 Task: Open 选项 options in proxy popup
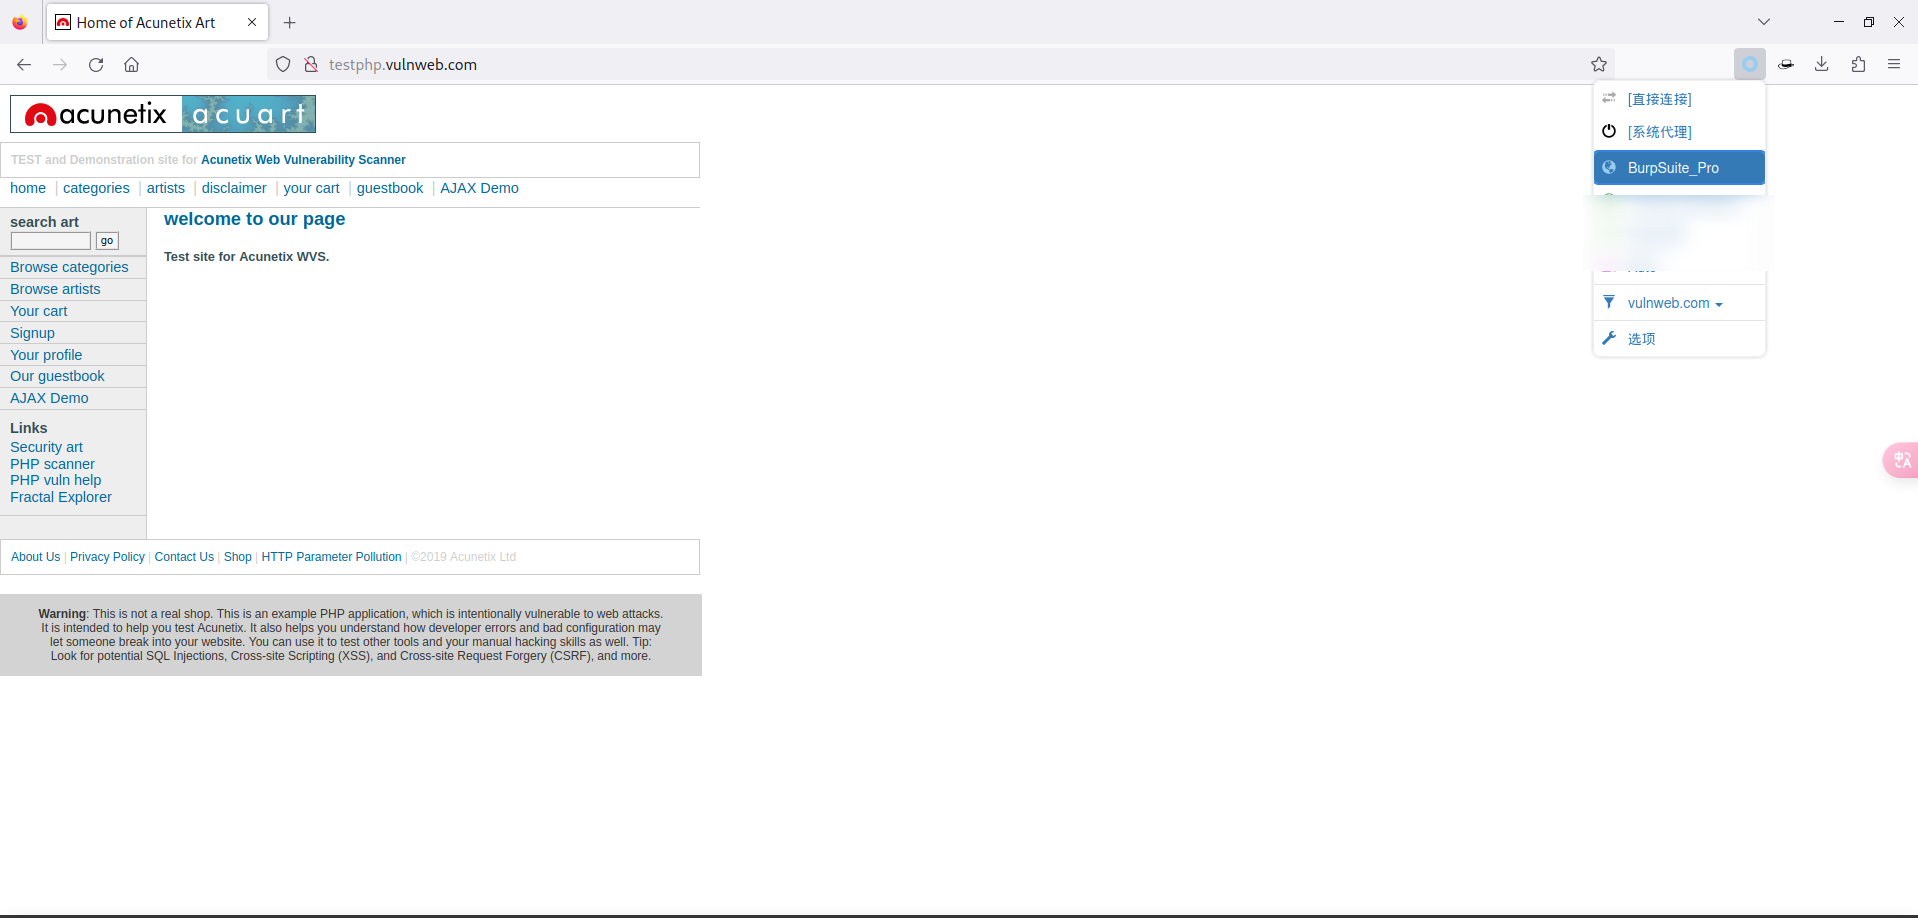tap(1679, 339)
